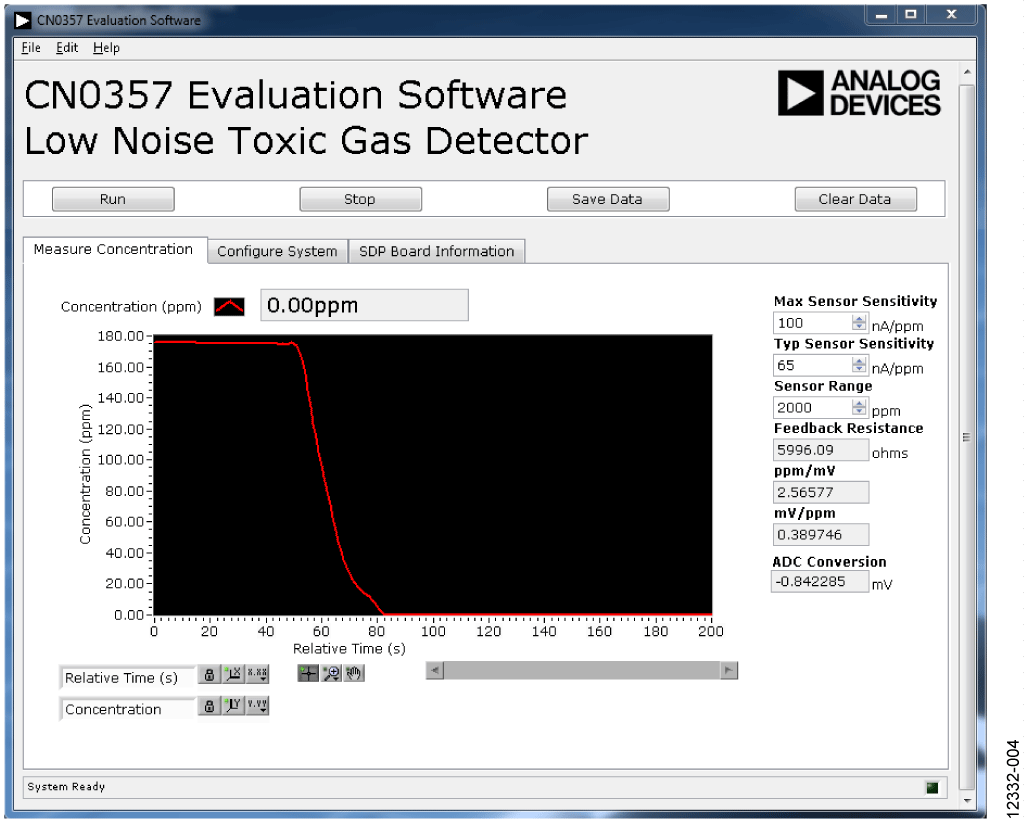The image size is (1024, 823).
Task: Click the graph scrollbar right arrow
Action: pyautogui.click(x=729, y=670)
